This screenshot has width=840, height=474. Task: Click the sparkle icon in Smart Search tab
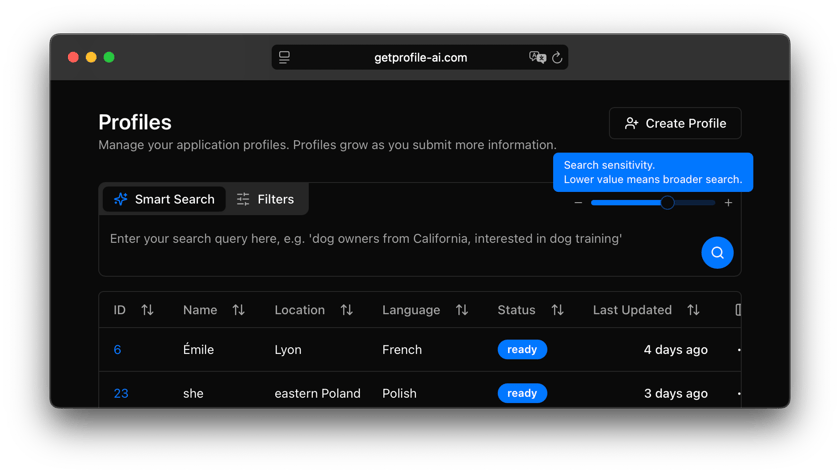click(121, 199)
